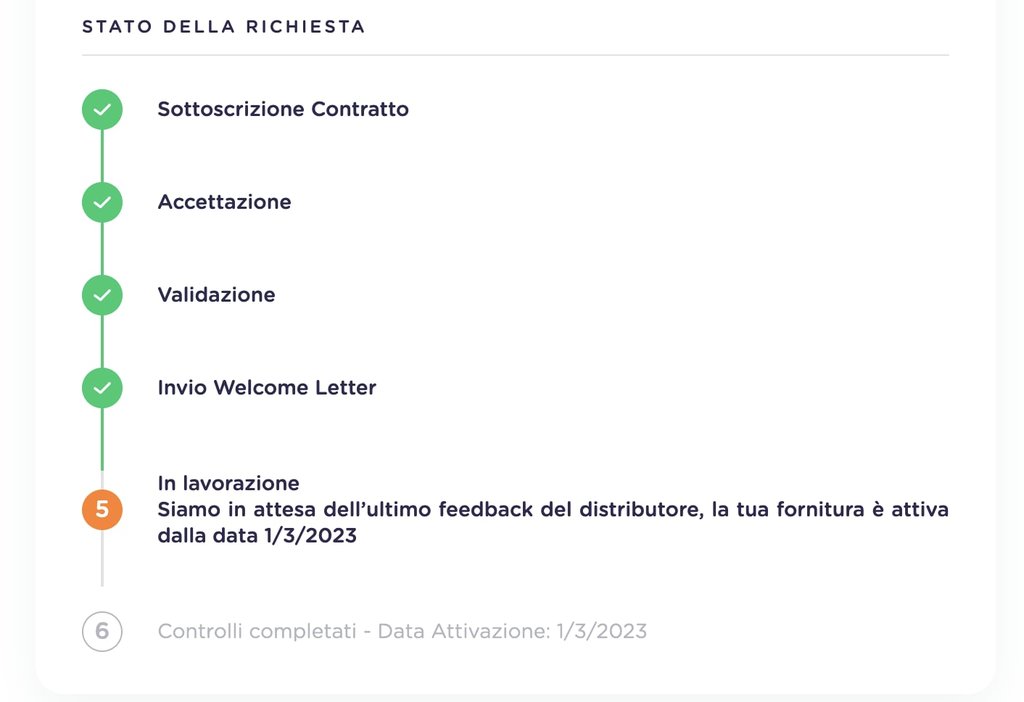
Task: Click connector line between Validazione and Invio Welcome Letter
Action: click(102, 342)
